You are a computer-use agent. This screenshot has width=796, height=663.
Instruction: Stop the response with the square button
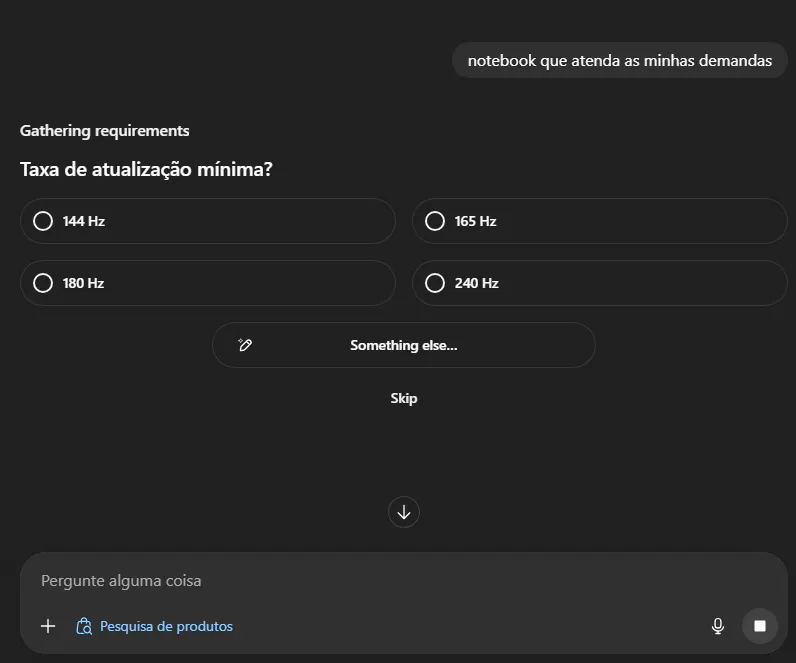pyautogui.click(x=760, y=626)
